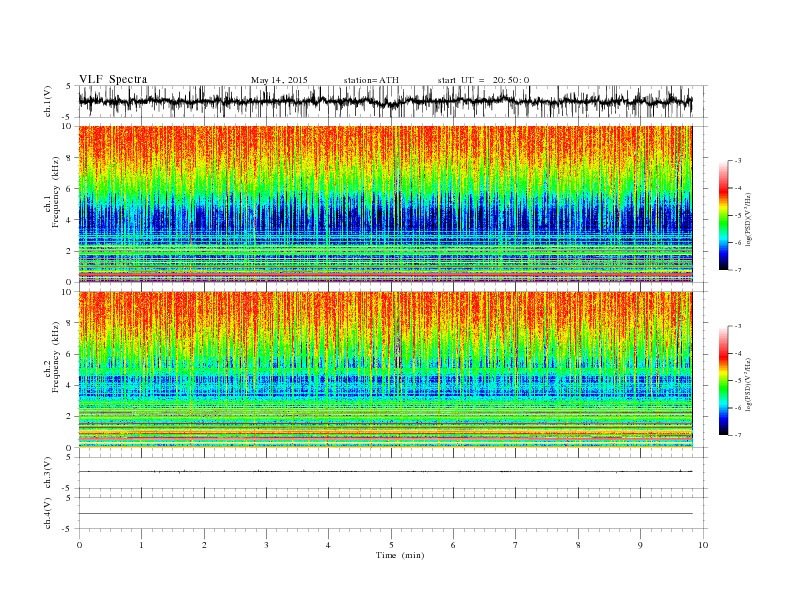Click the time axis tick label "10"
The image size is (792, 612).
703,545
